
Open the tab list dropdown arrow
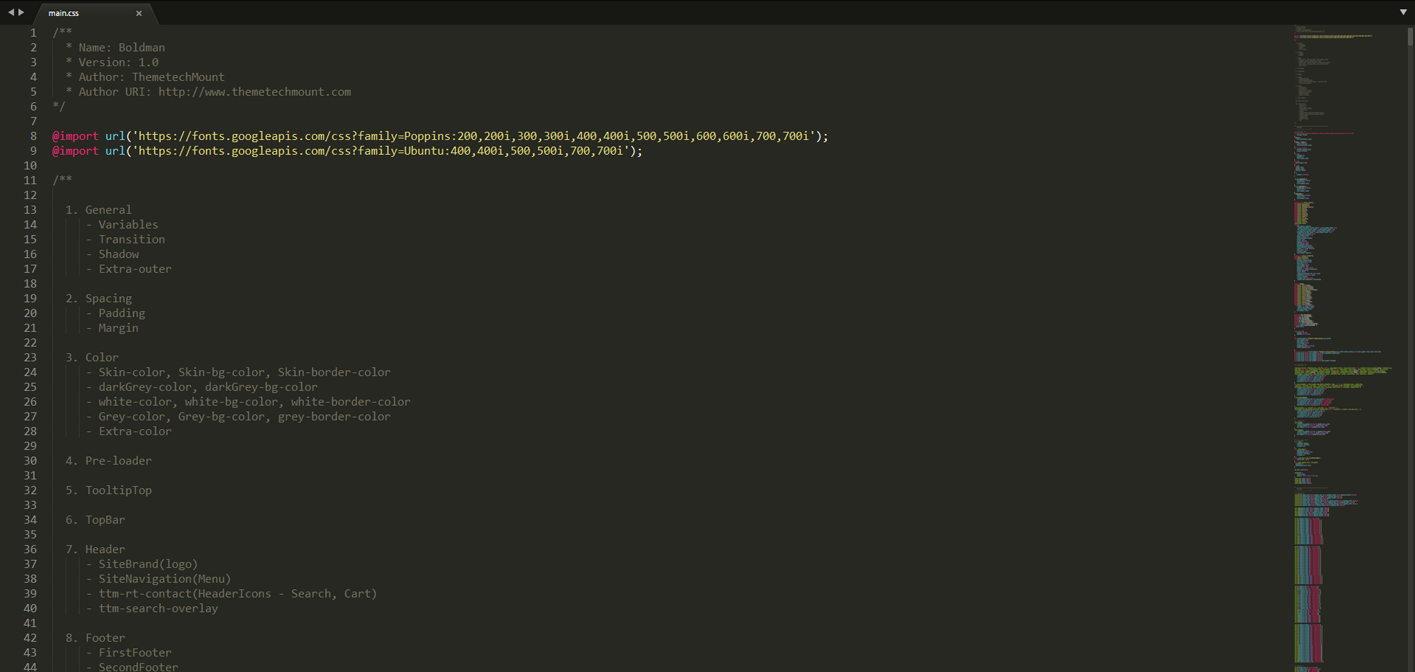pos(1403,12)
